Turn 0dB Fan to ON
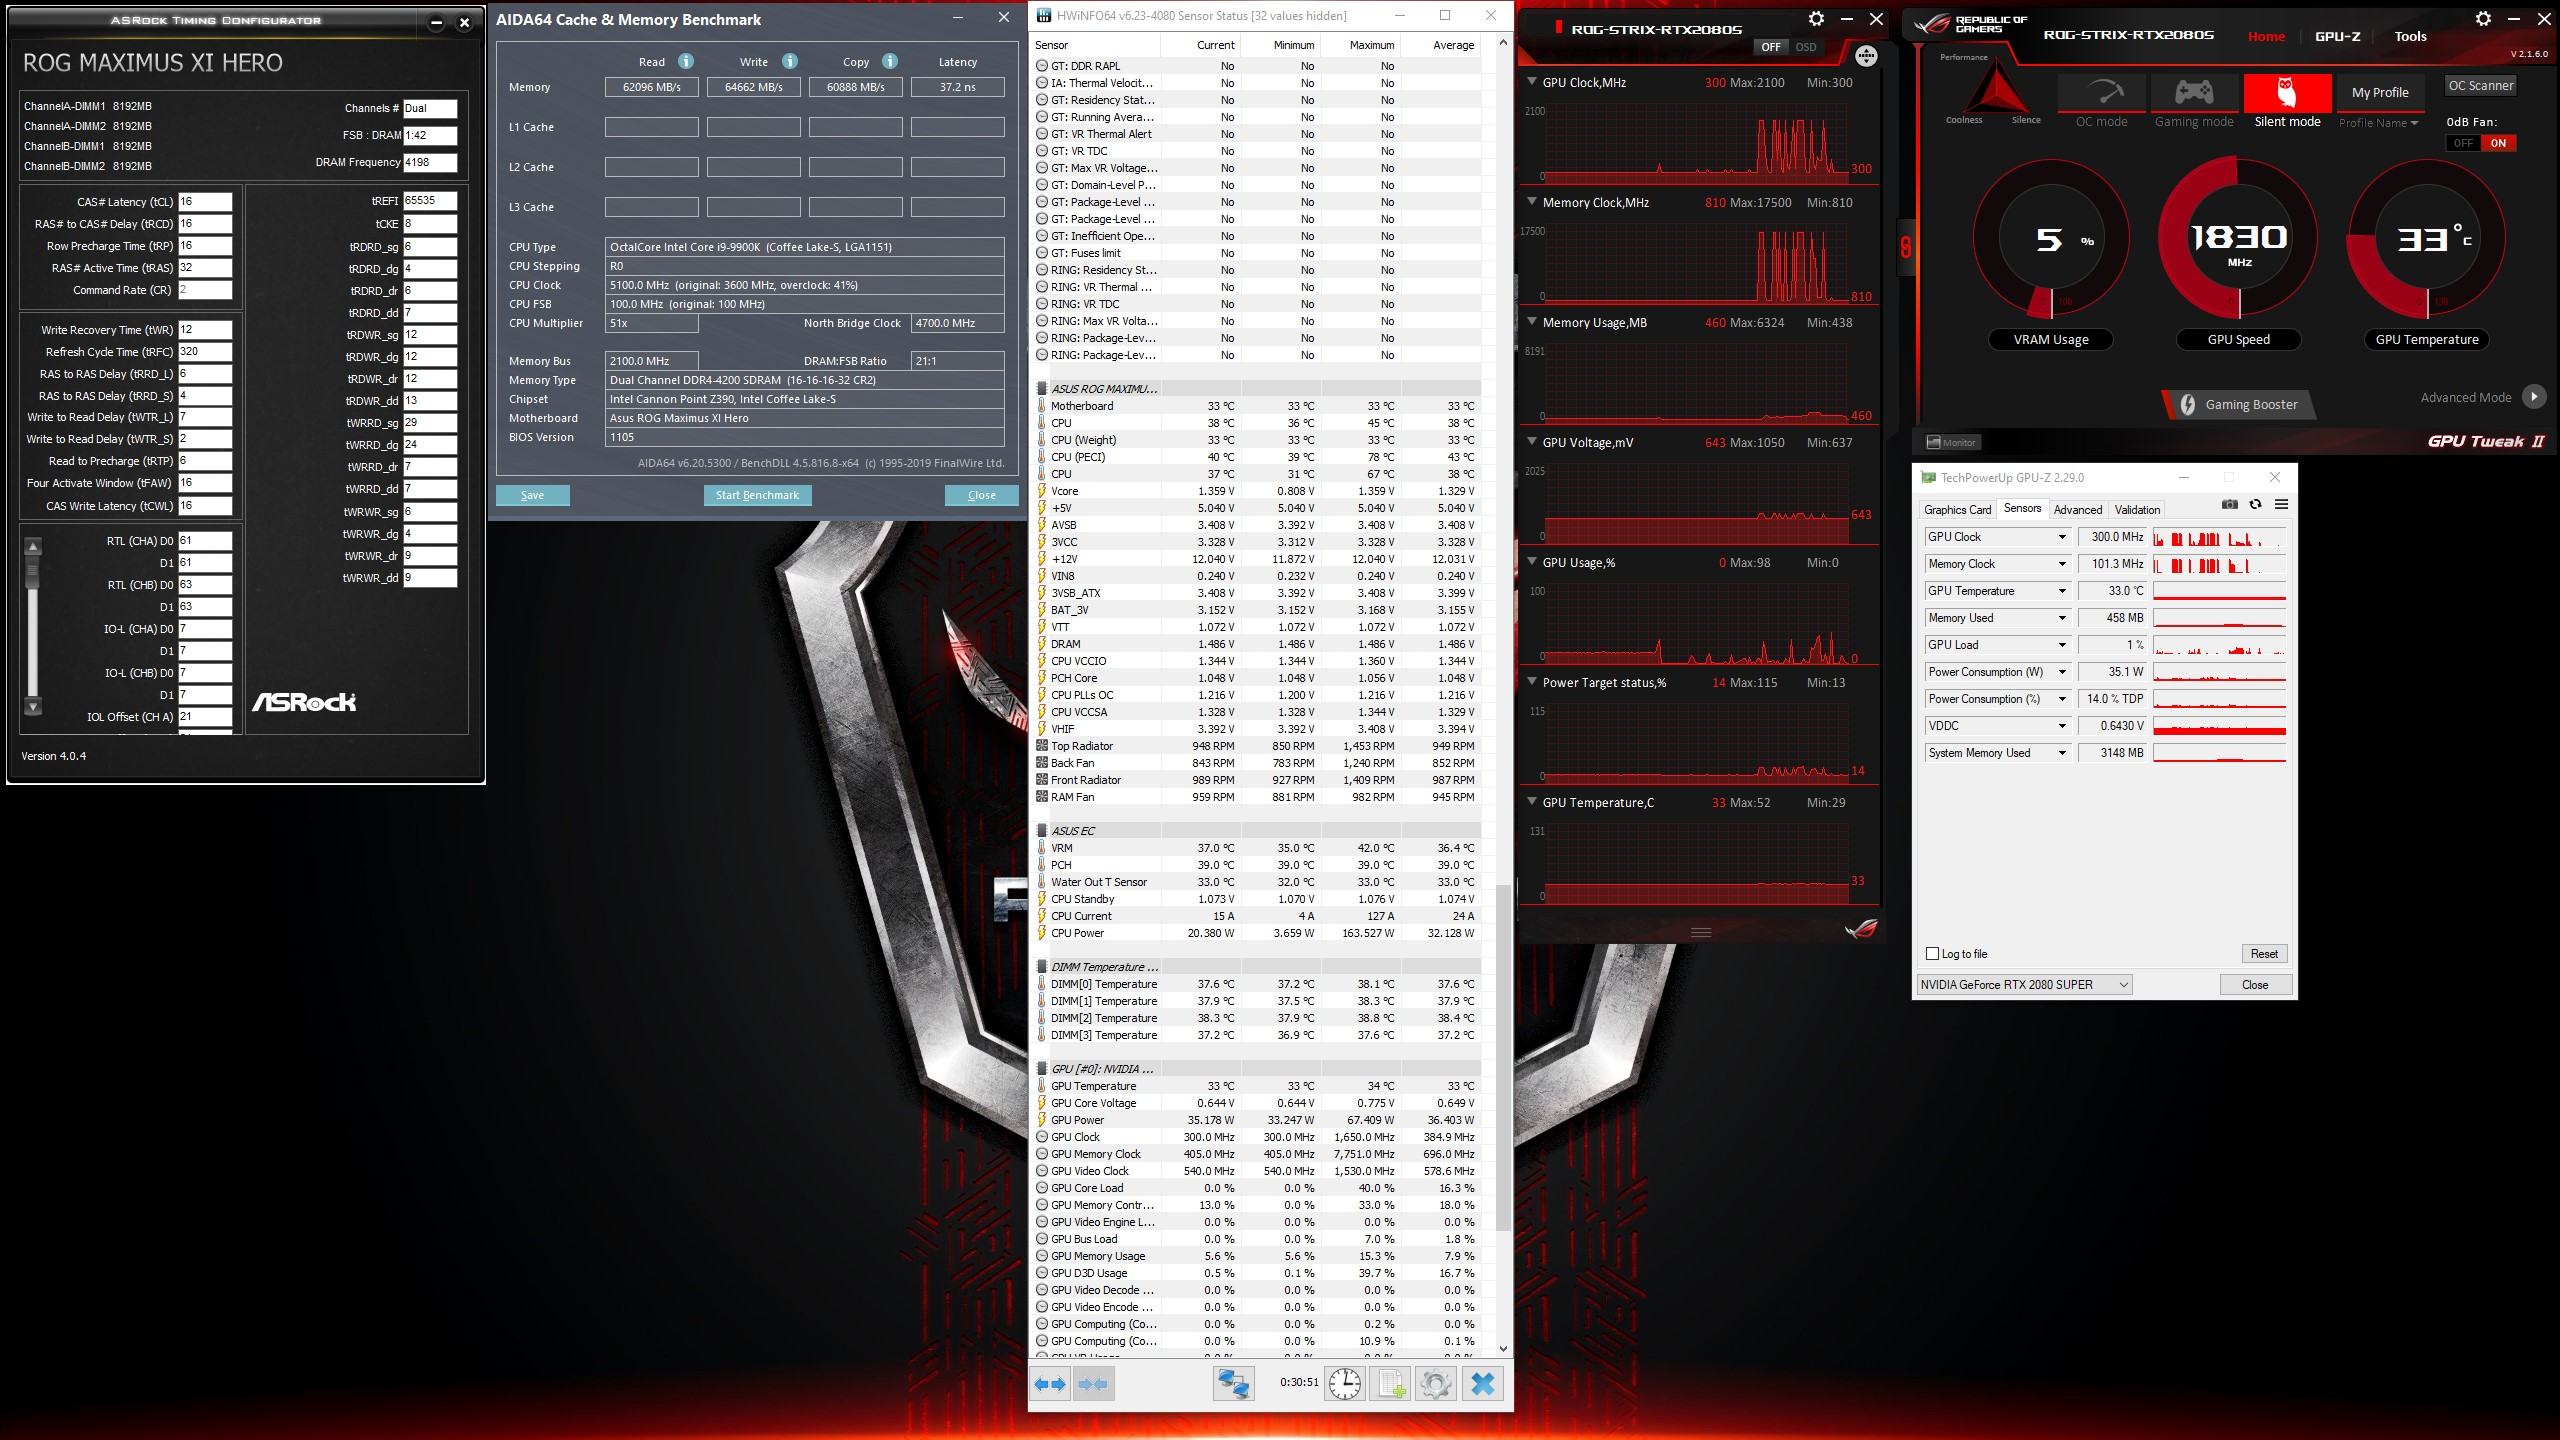The width and height of the screenshot is (2560, 1440). (x=2498, y=143)
